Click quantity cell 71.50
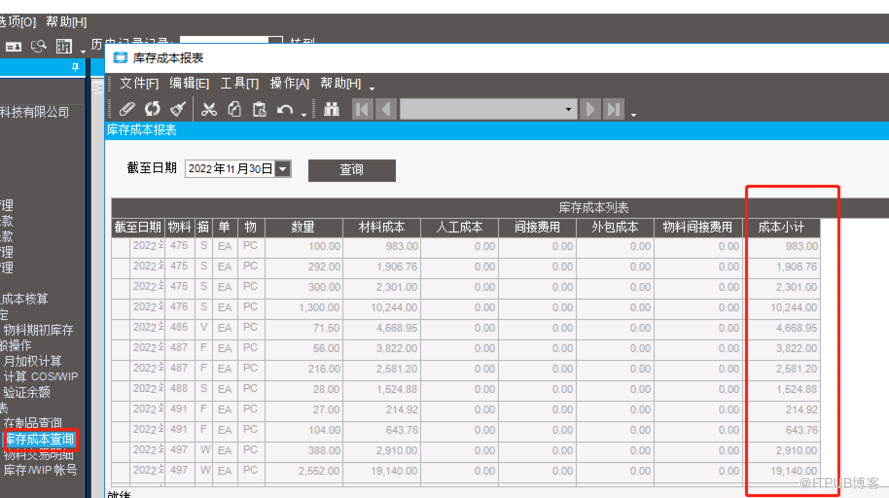The width and height of the screenshot is (889, 498). (303, 328)
